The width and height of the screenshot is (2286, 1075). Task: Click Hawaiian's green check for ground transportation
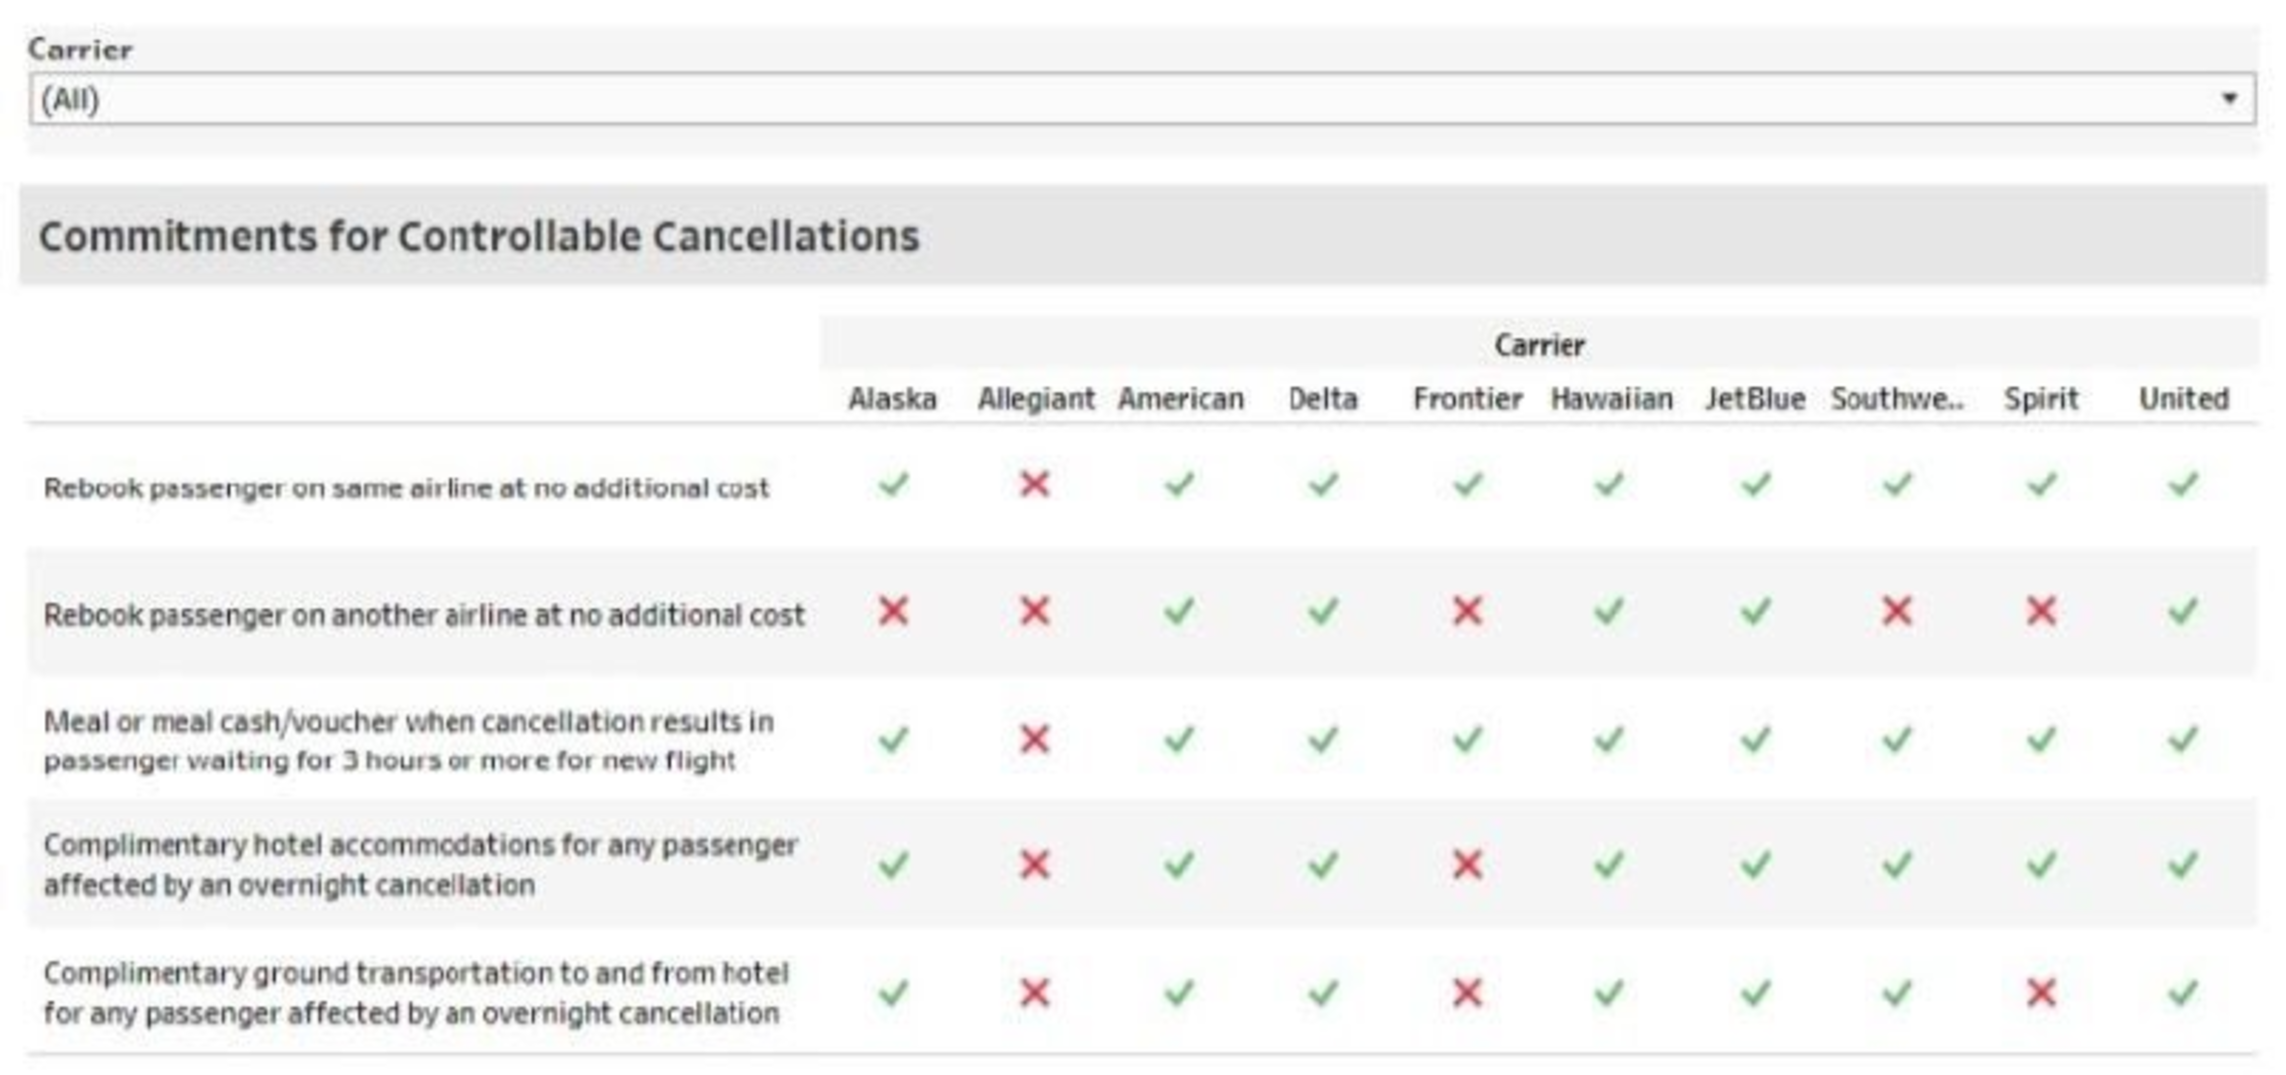pyautogui.click(x=1610, y=993)
